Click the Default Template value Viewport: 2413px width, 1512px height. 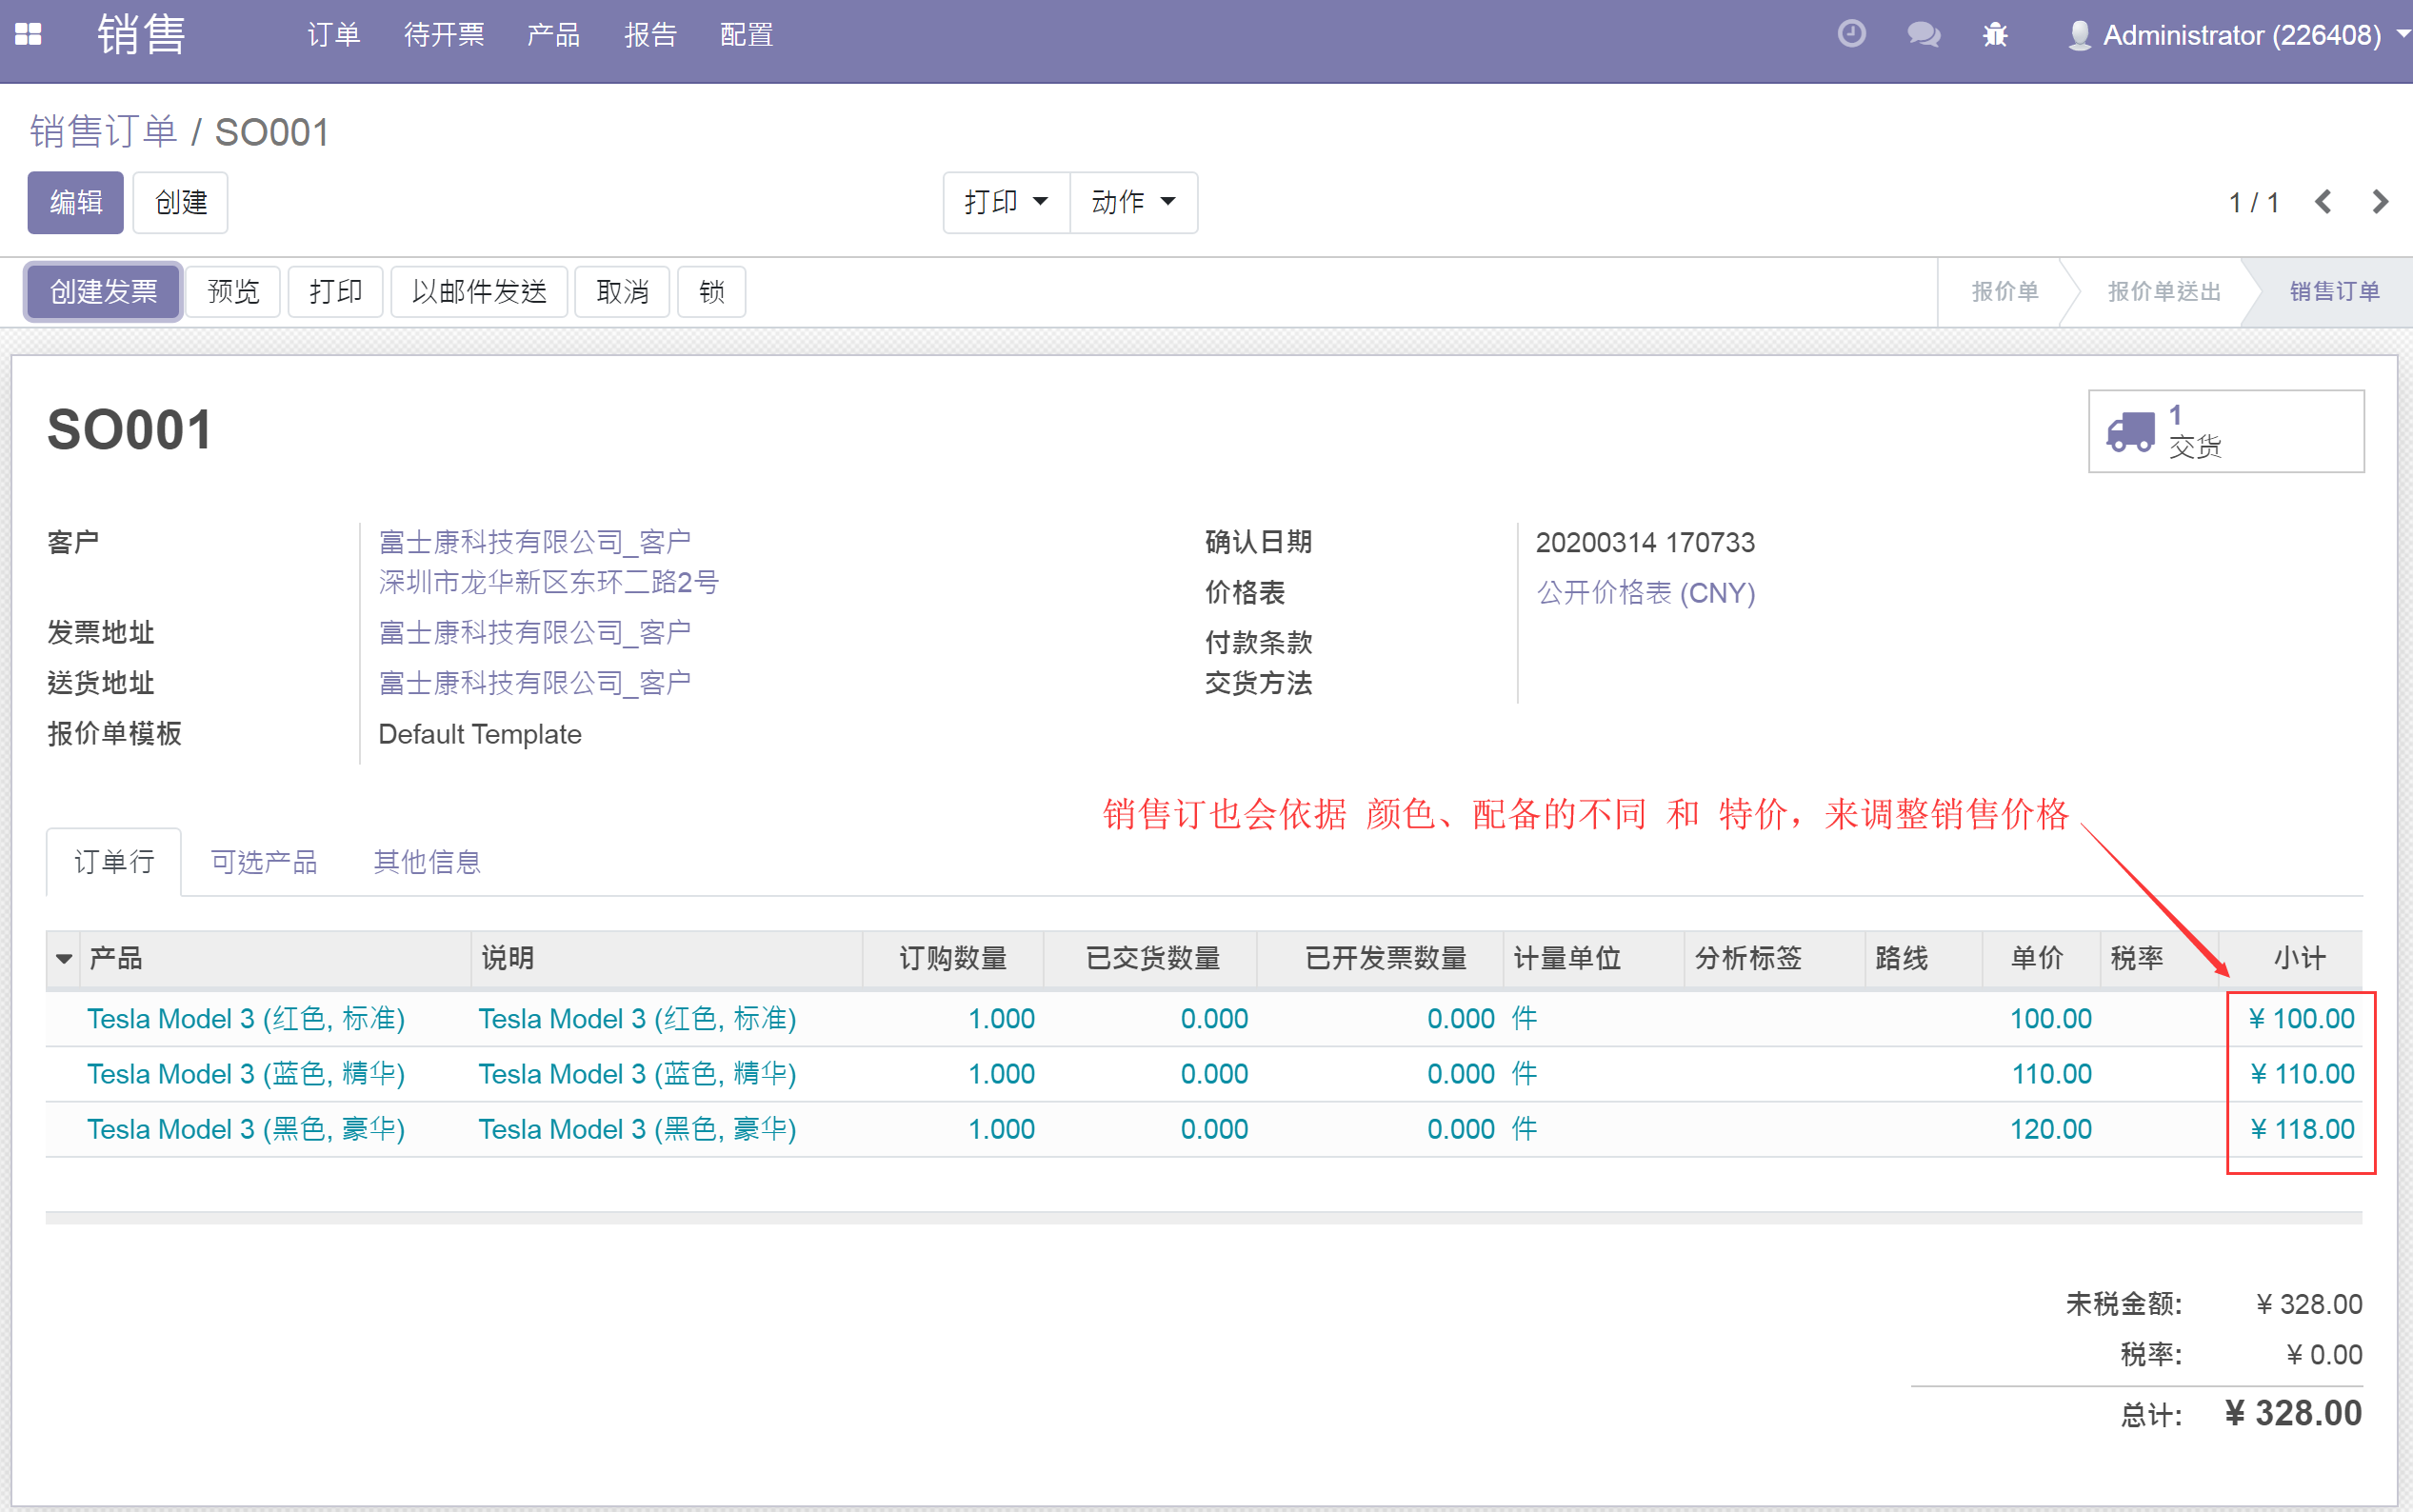click(x=480, y=734)
